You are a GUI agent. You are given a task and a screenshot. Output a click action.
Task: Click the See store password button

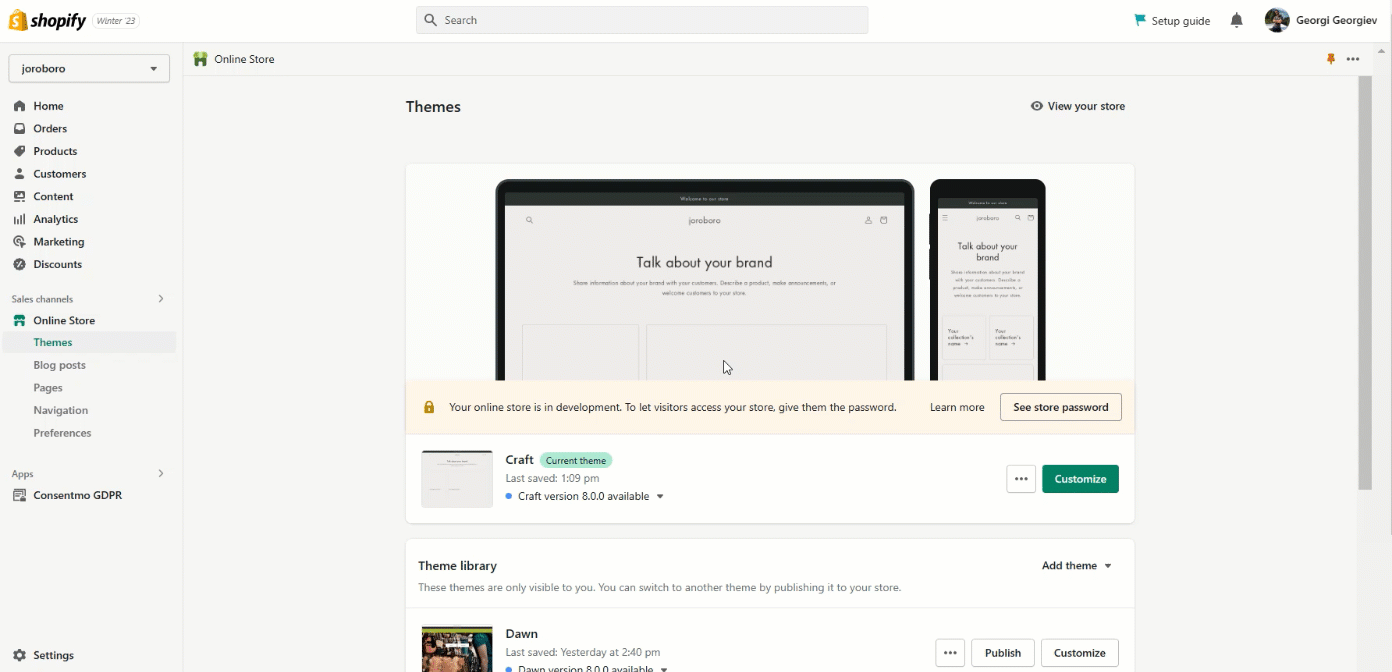point(1060,407)
